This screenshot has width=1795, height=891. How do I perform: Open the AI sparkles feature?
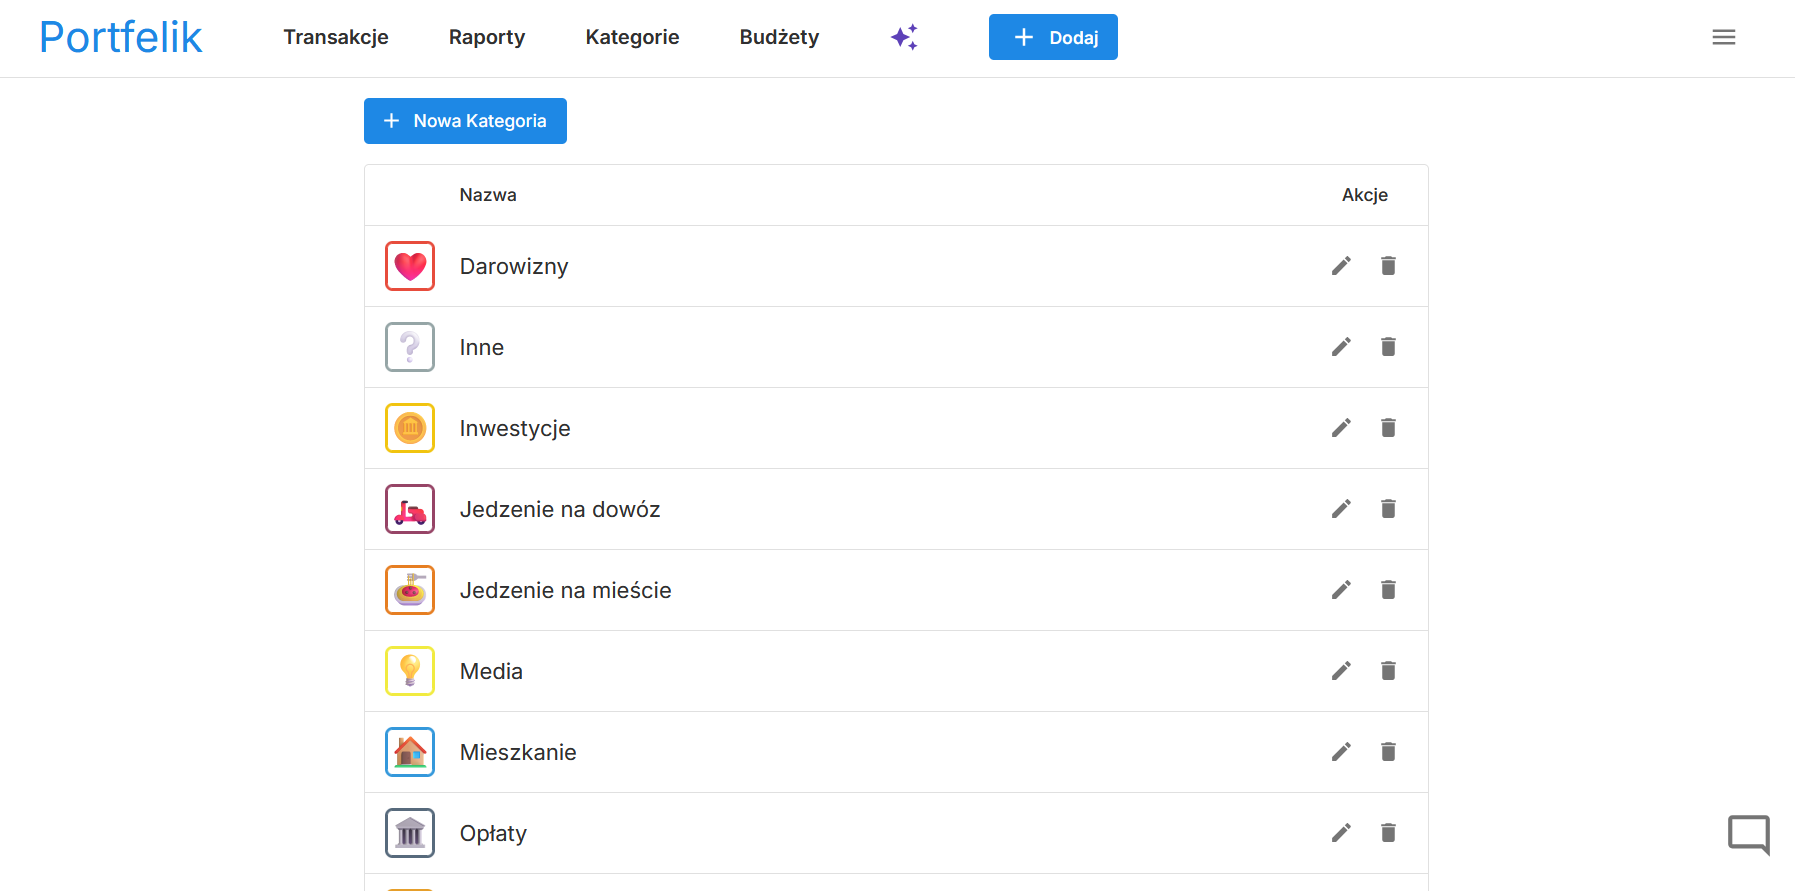point(904,37)
